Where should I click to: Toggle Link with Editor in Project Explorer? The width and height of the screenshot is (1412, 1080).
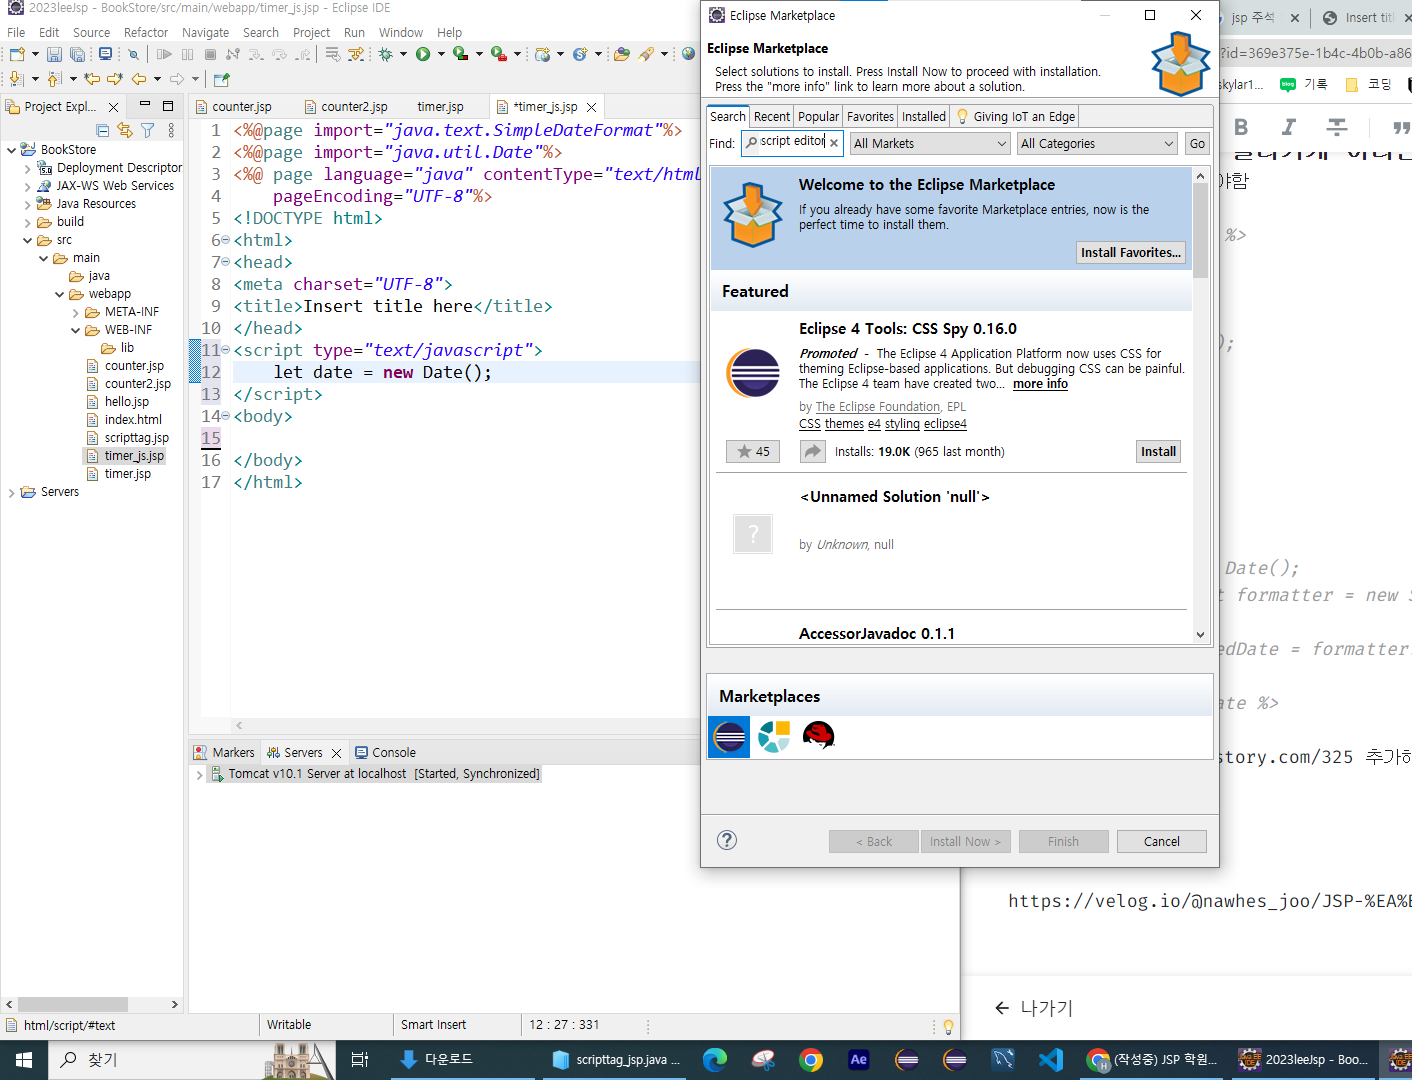click(x=125, y=130)
